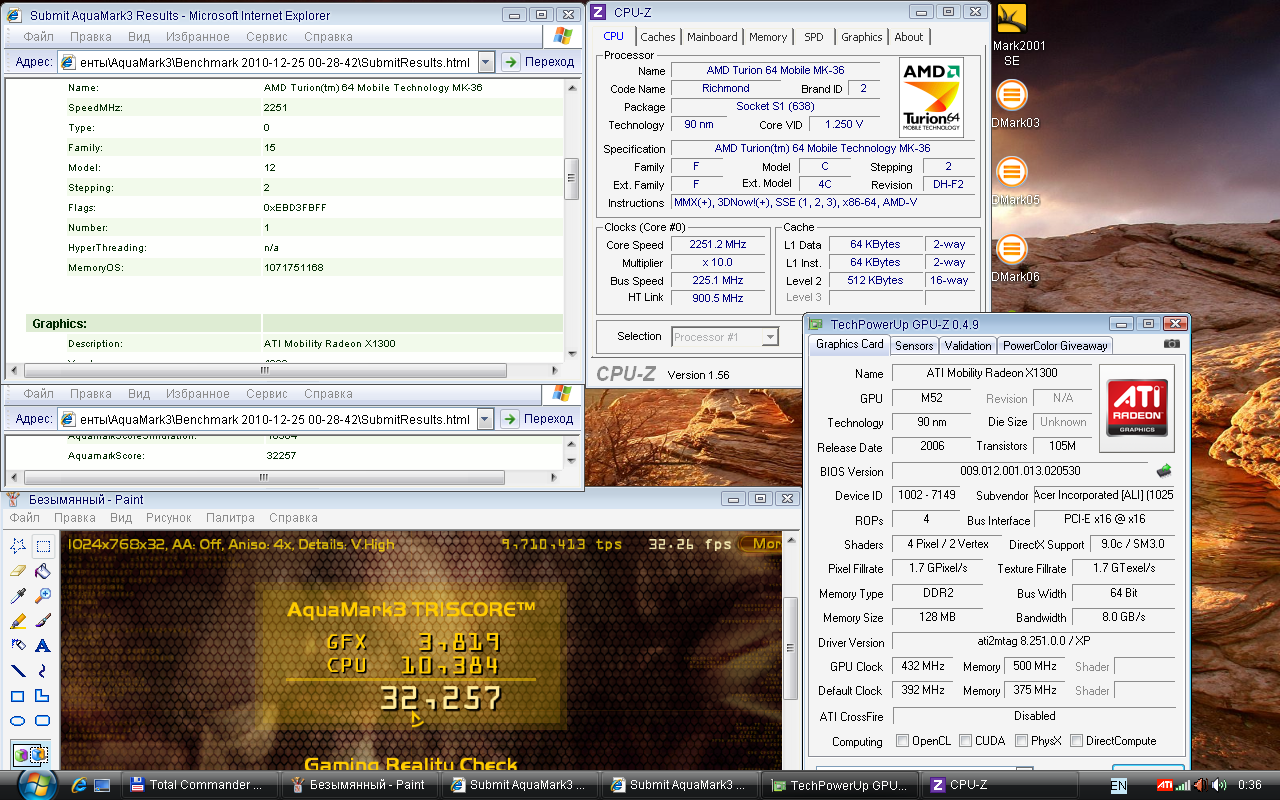Open the 3DMark06 desktop shortcut
Screen dimensions: 1280x800
(x=1012, y=257)
